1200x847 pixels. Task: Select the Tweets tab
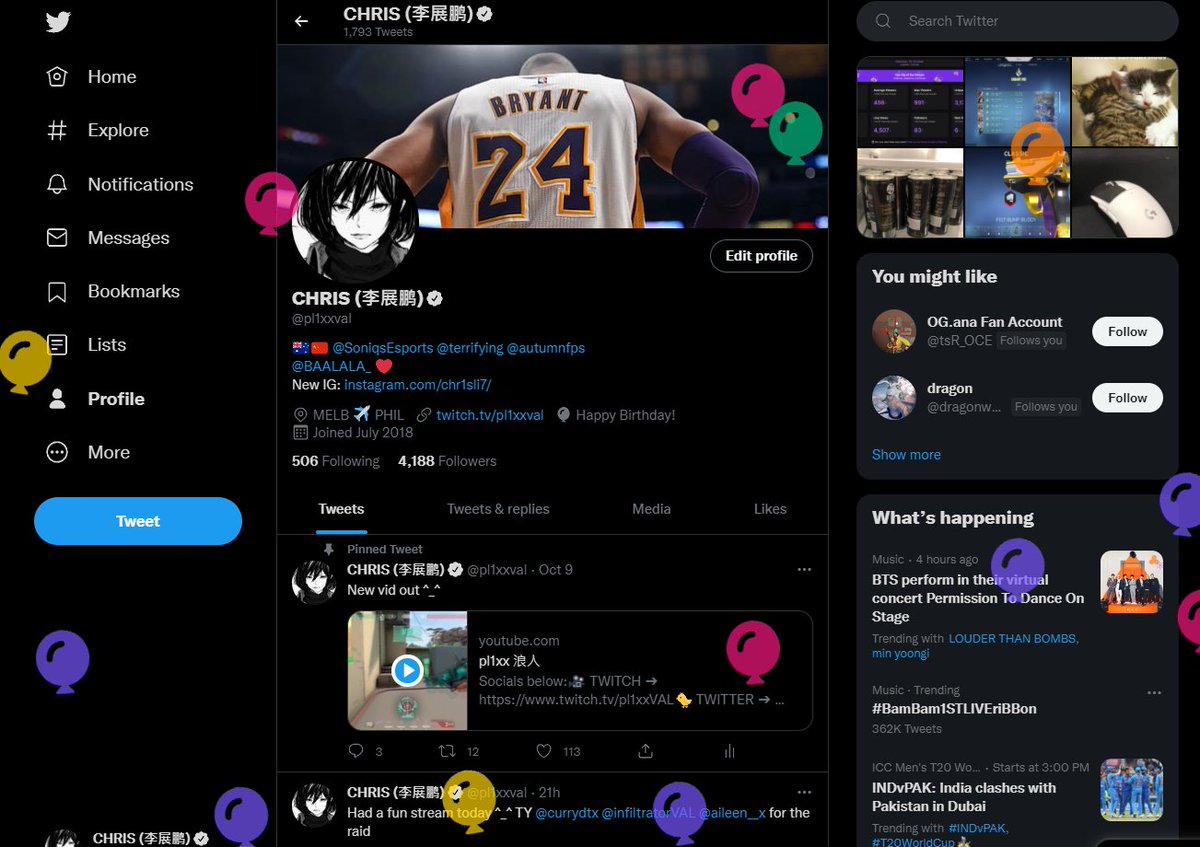(x=341, y=509)
